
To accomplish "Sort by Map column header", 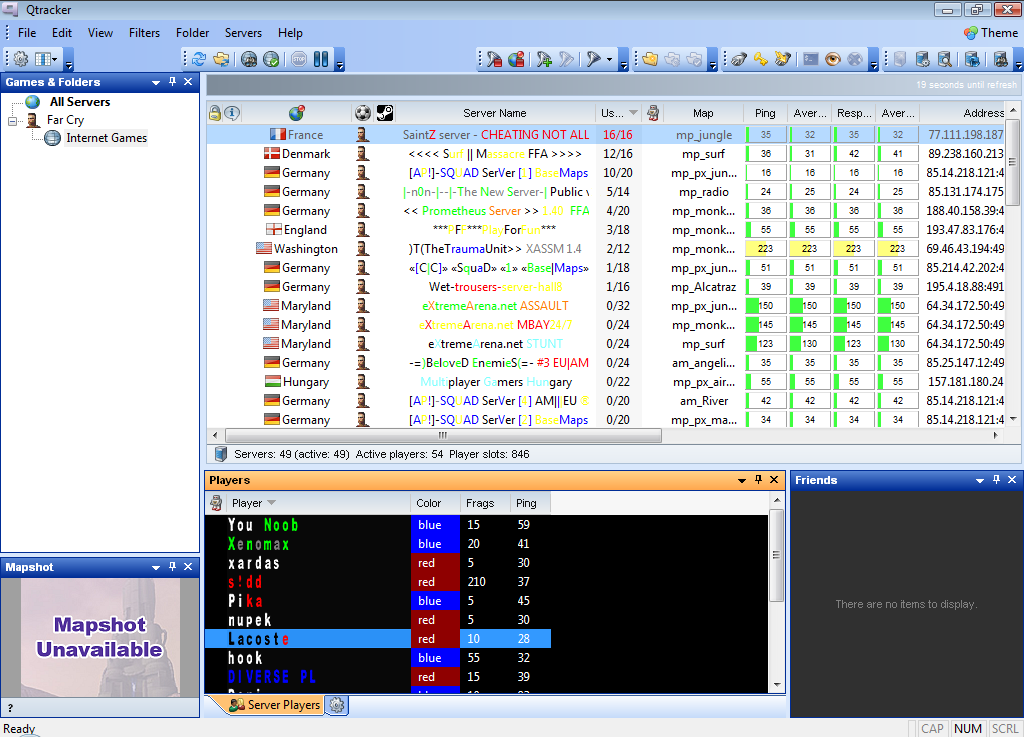I will [703, 113].
